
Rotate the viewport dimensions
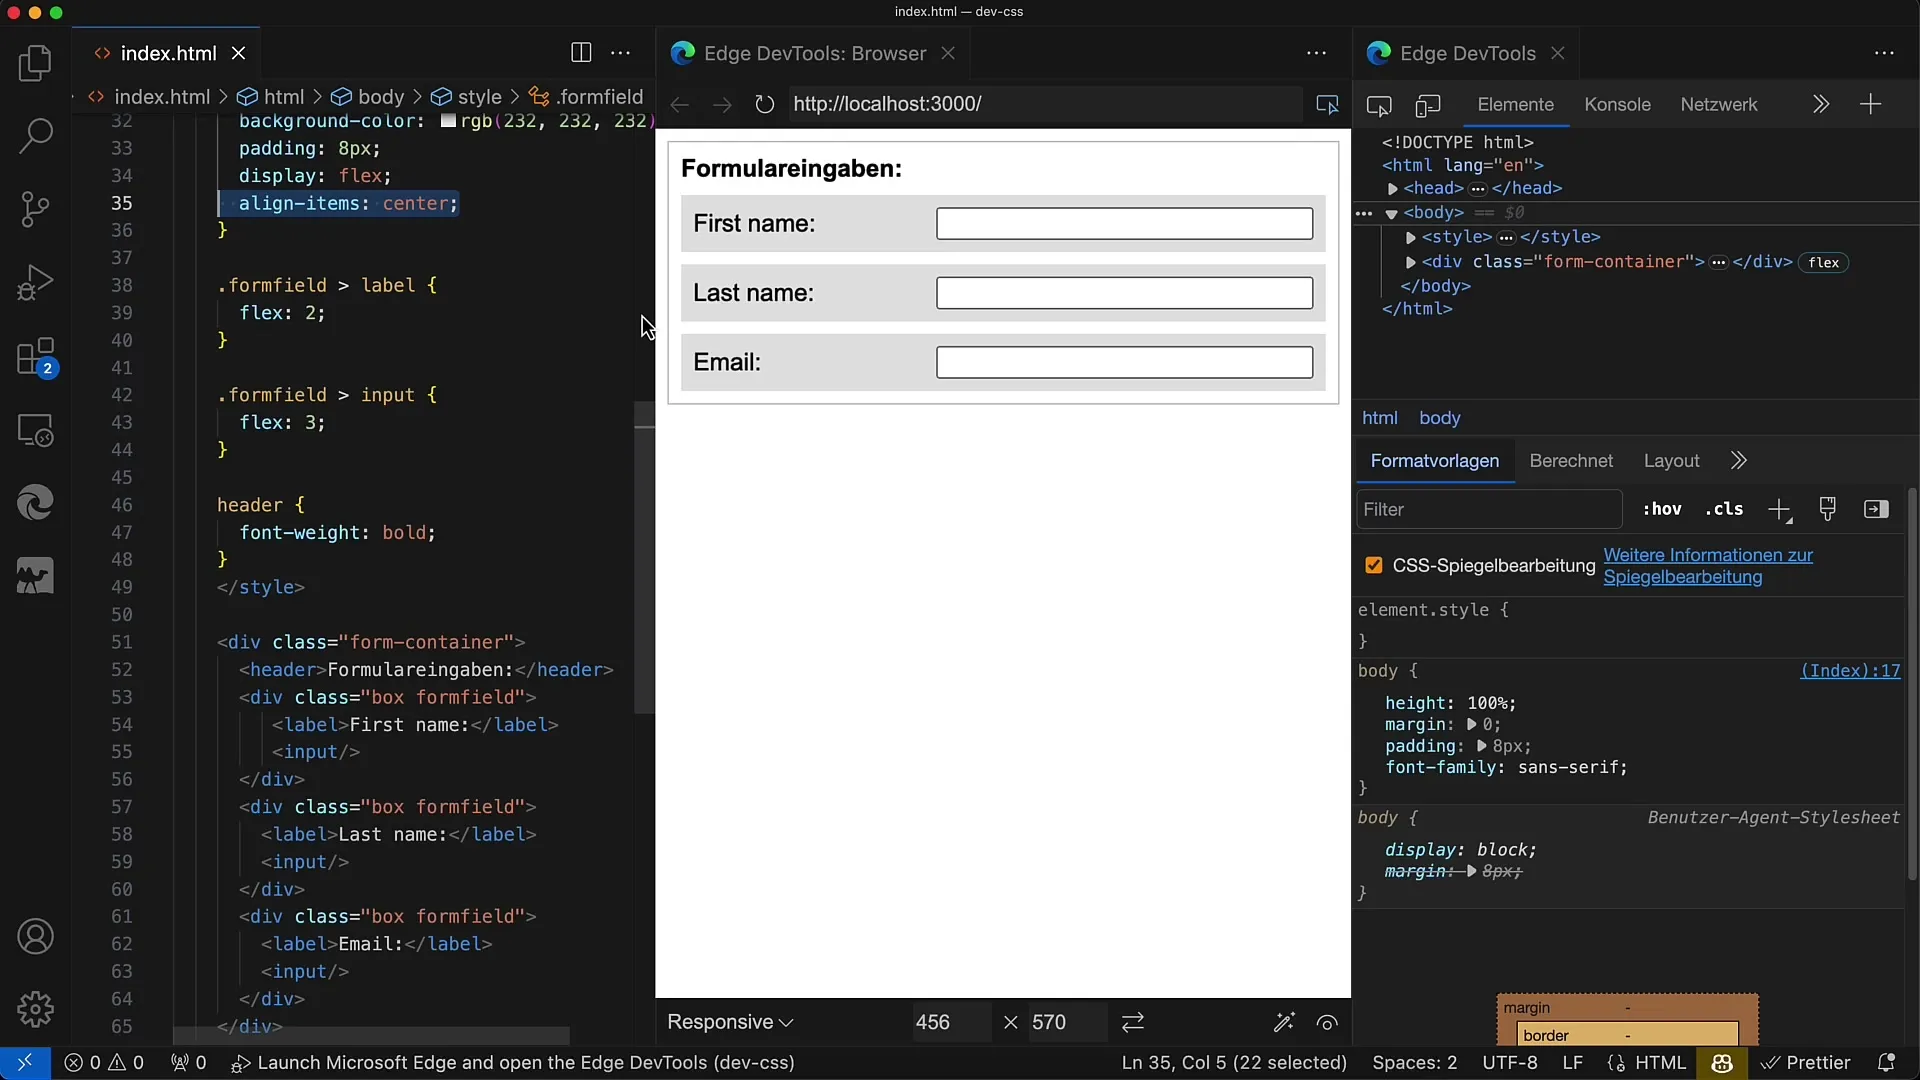1133,1022
